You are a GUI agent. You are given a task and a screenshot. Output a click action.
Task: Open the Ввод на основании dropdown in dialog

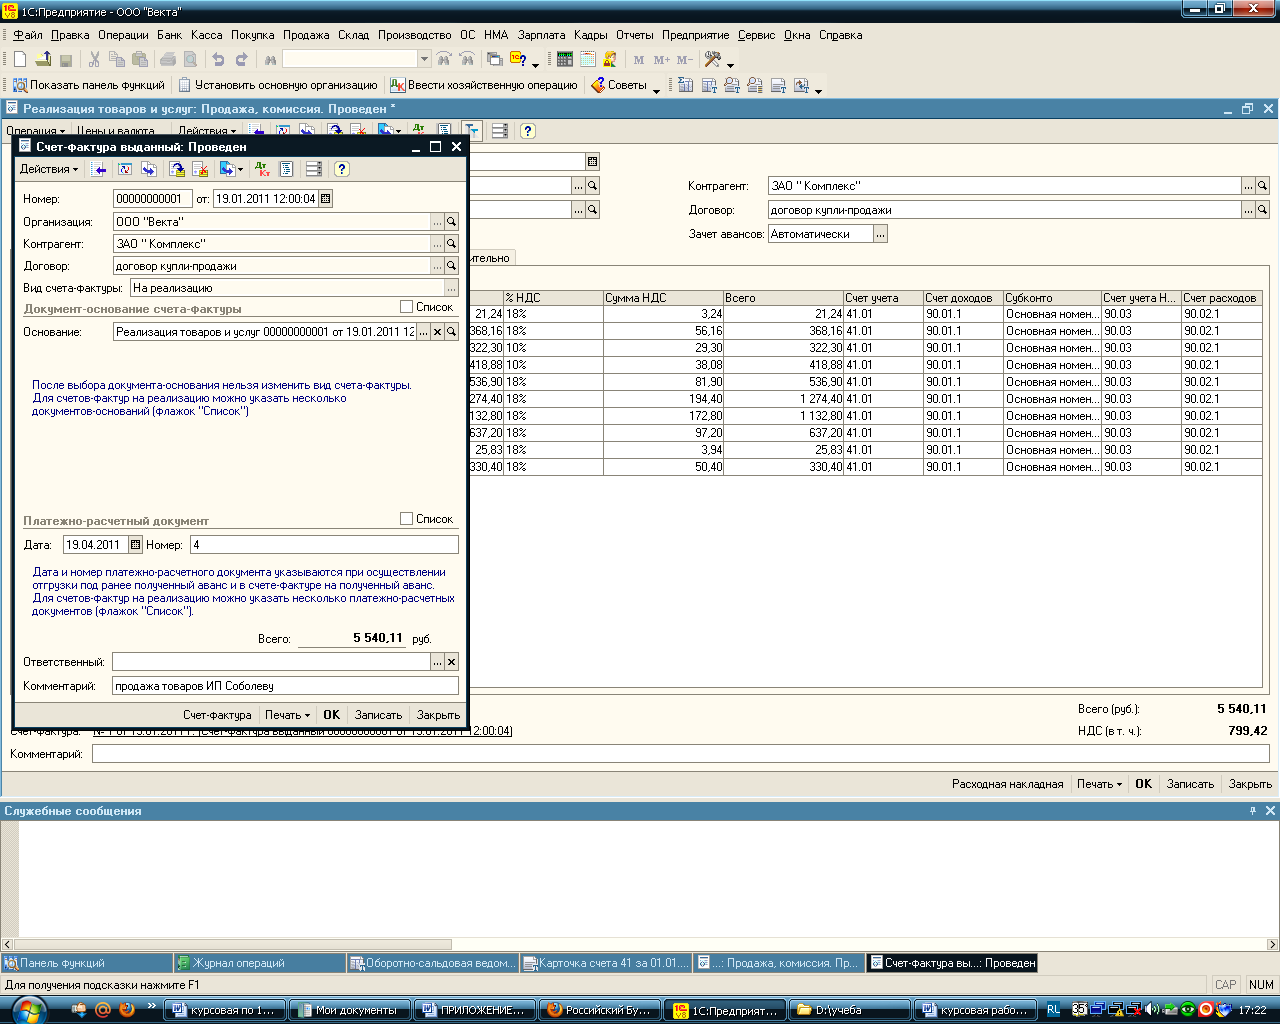coord(231,169)
